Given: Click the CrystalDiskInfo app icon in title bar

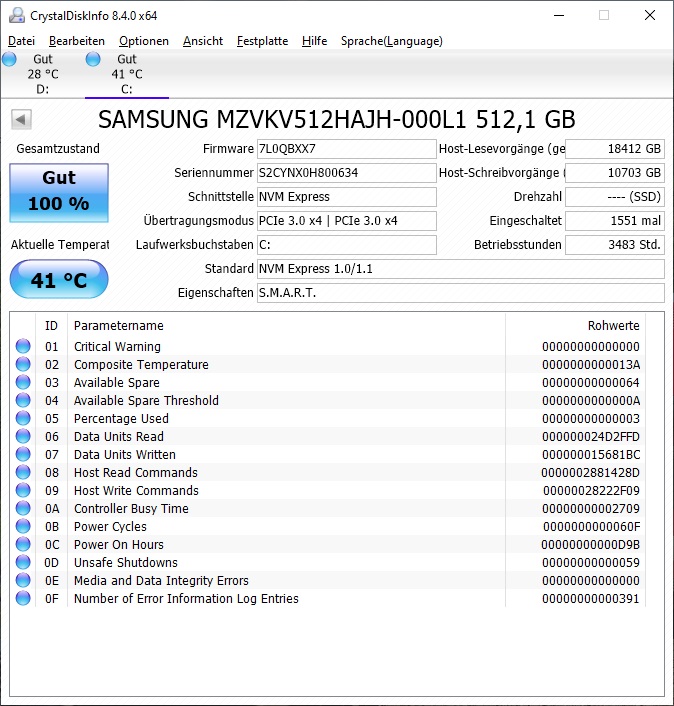Looking at the screenshot, I should 17,15.
